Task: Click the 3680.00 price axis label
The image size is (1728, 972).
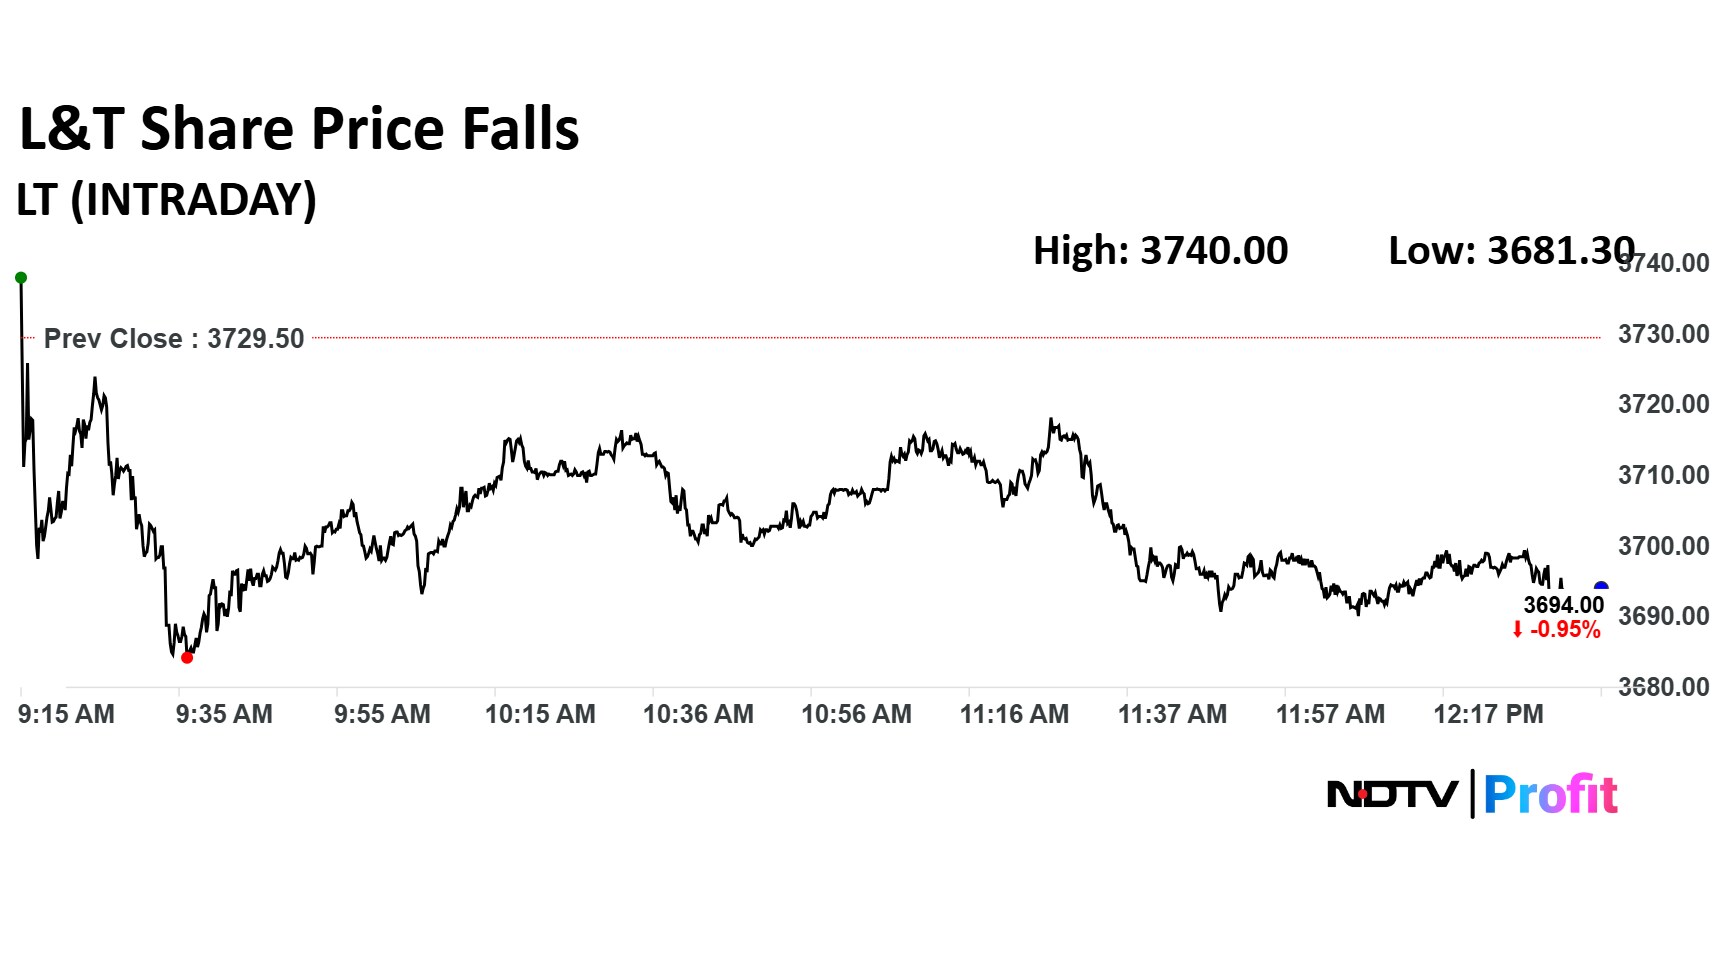Action: [x=1664, y=687]
